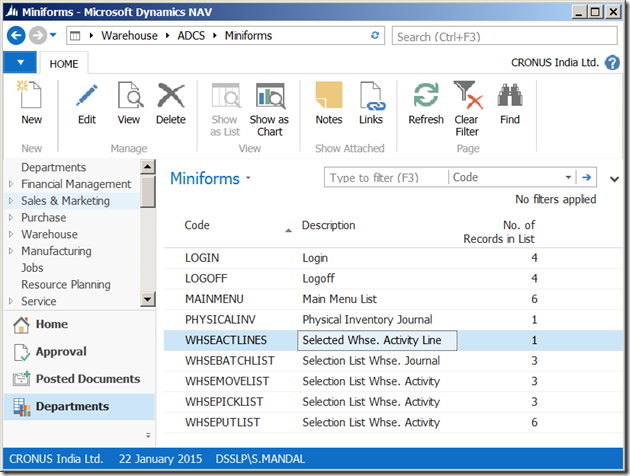Select the PHYSICALINV row
Viewport: 630px width, 476px height.
(393, 319)
